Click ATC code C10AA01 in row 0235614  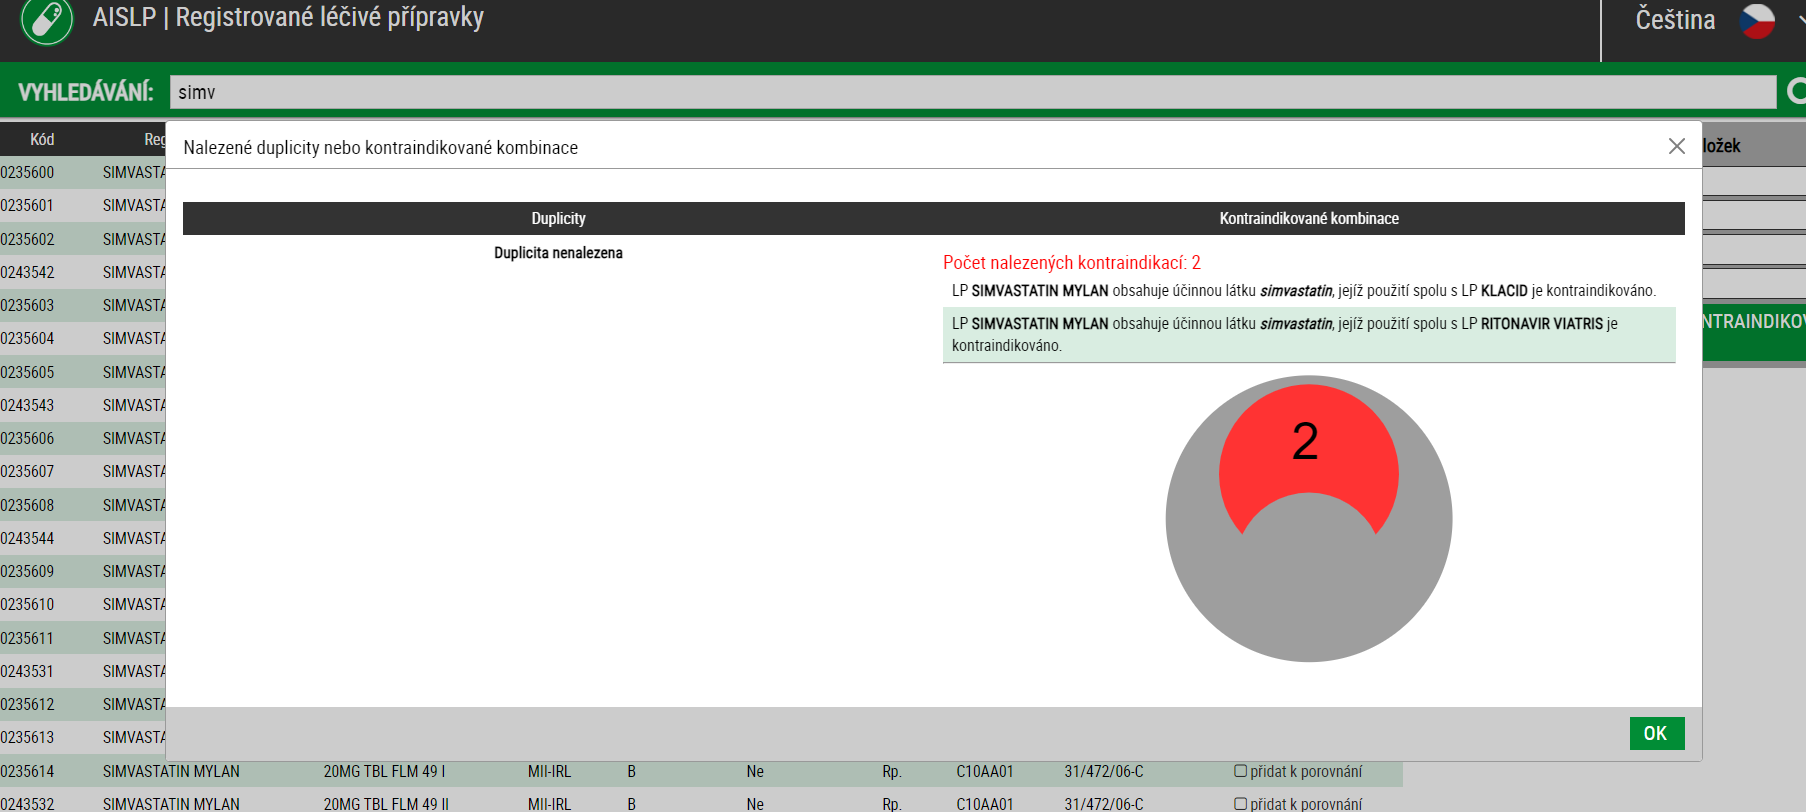985,771
